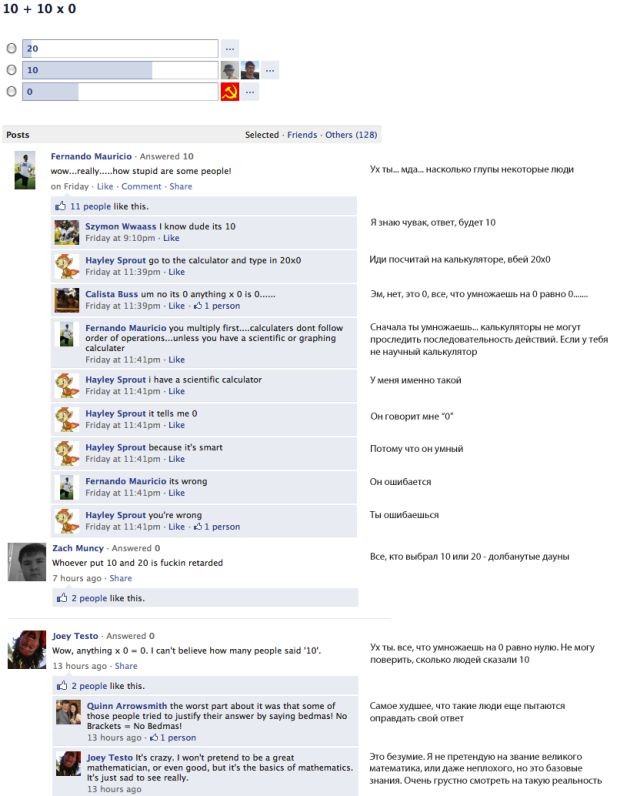Click the answer 10 poll result bar
Viewport: 621px width, 796px height.
click(120, 70)
